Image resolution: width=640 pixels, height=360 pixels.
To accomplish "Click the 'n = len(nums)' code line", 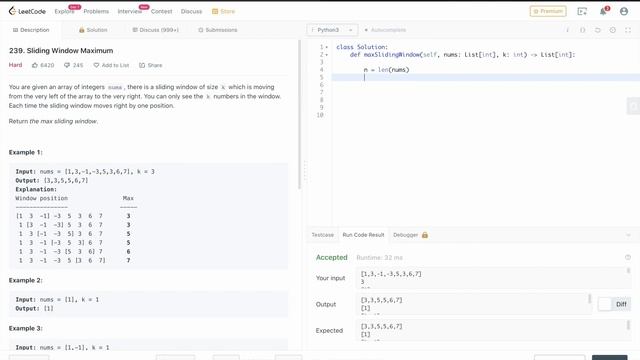I will click(x=387, y=70).
